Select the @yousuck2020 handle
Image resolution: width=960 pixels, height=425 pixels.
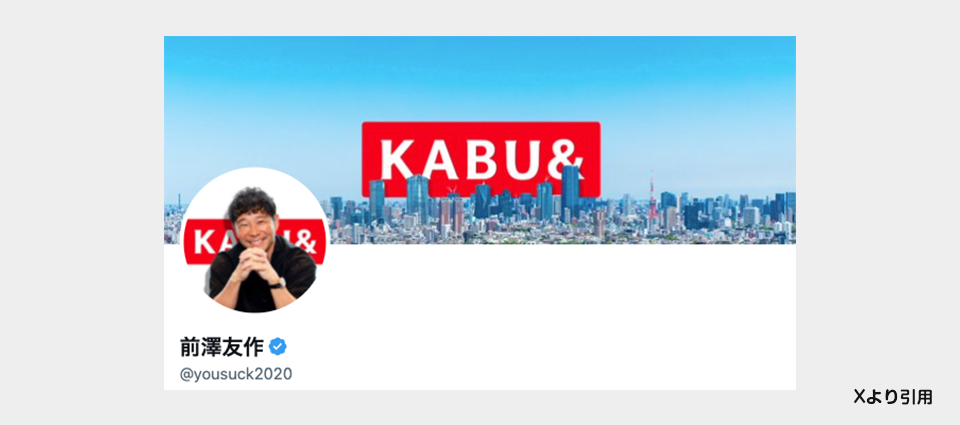(x=236, y=374)
